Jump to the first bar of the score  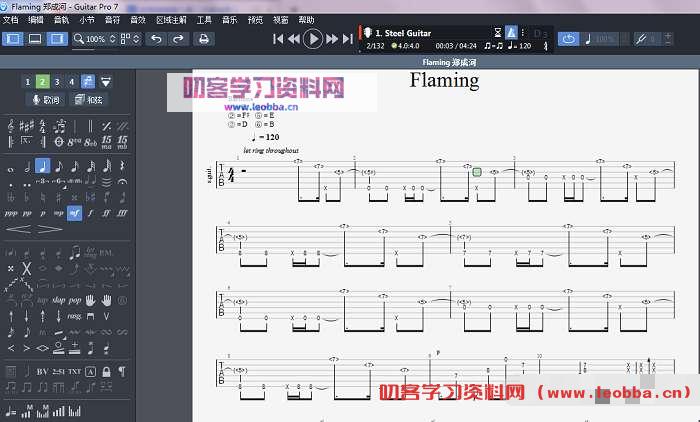[279, 39]
